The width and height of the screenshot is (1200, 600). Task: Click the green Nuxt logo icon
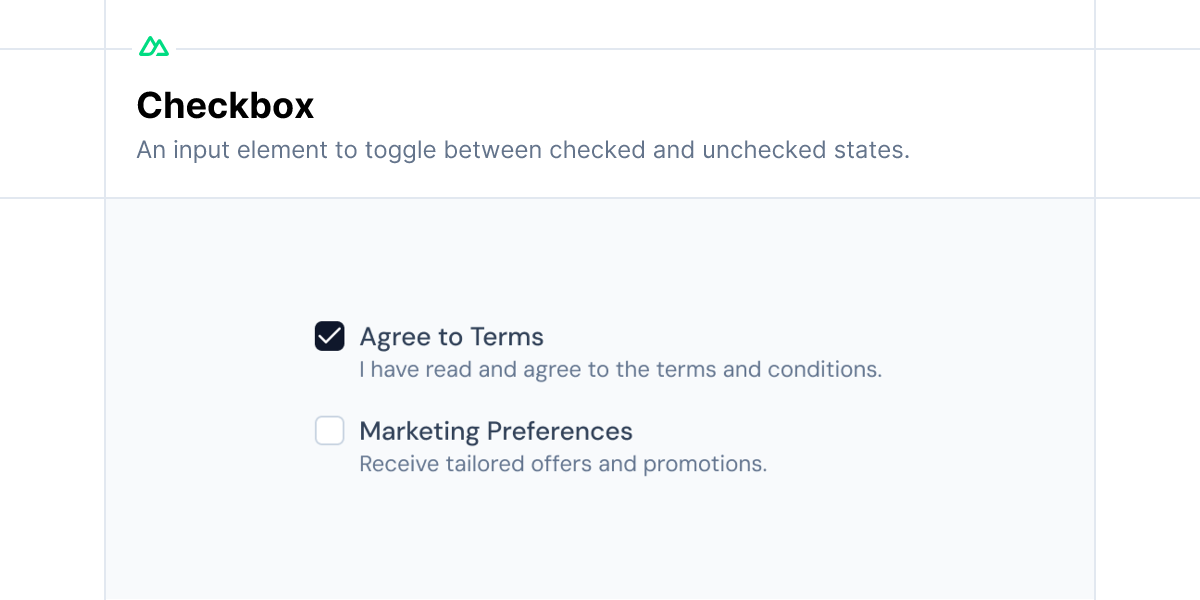(x=153, y=46)
